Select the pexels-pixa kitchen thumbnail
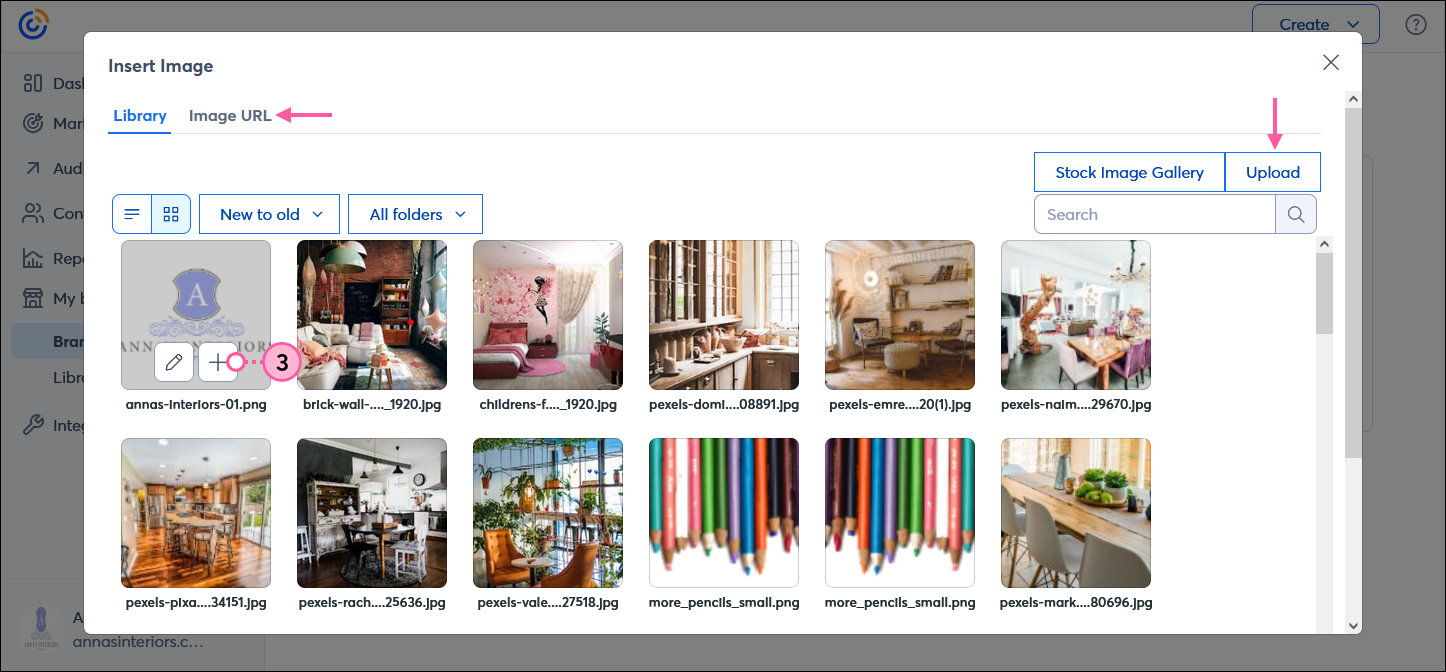Screen dimensions: 1446x672 click(196, 512)
